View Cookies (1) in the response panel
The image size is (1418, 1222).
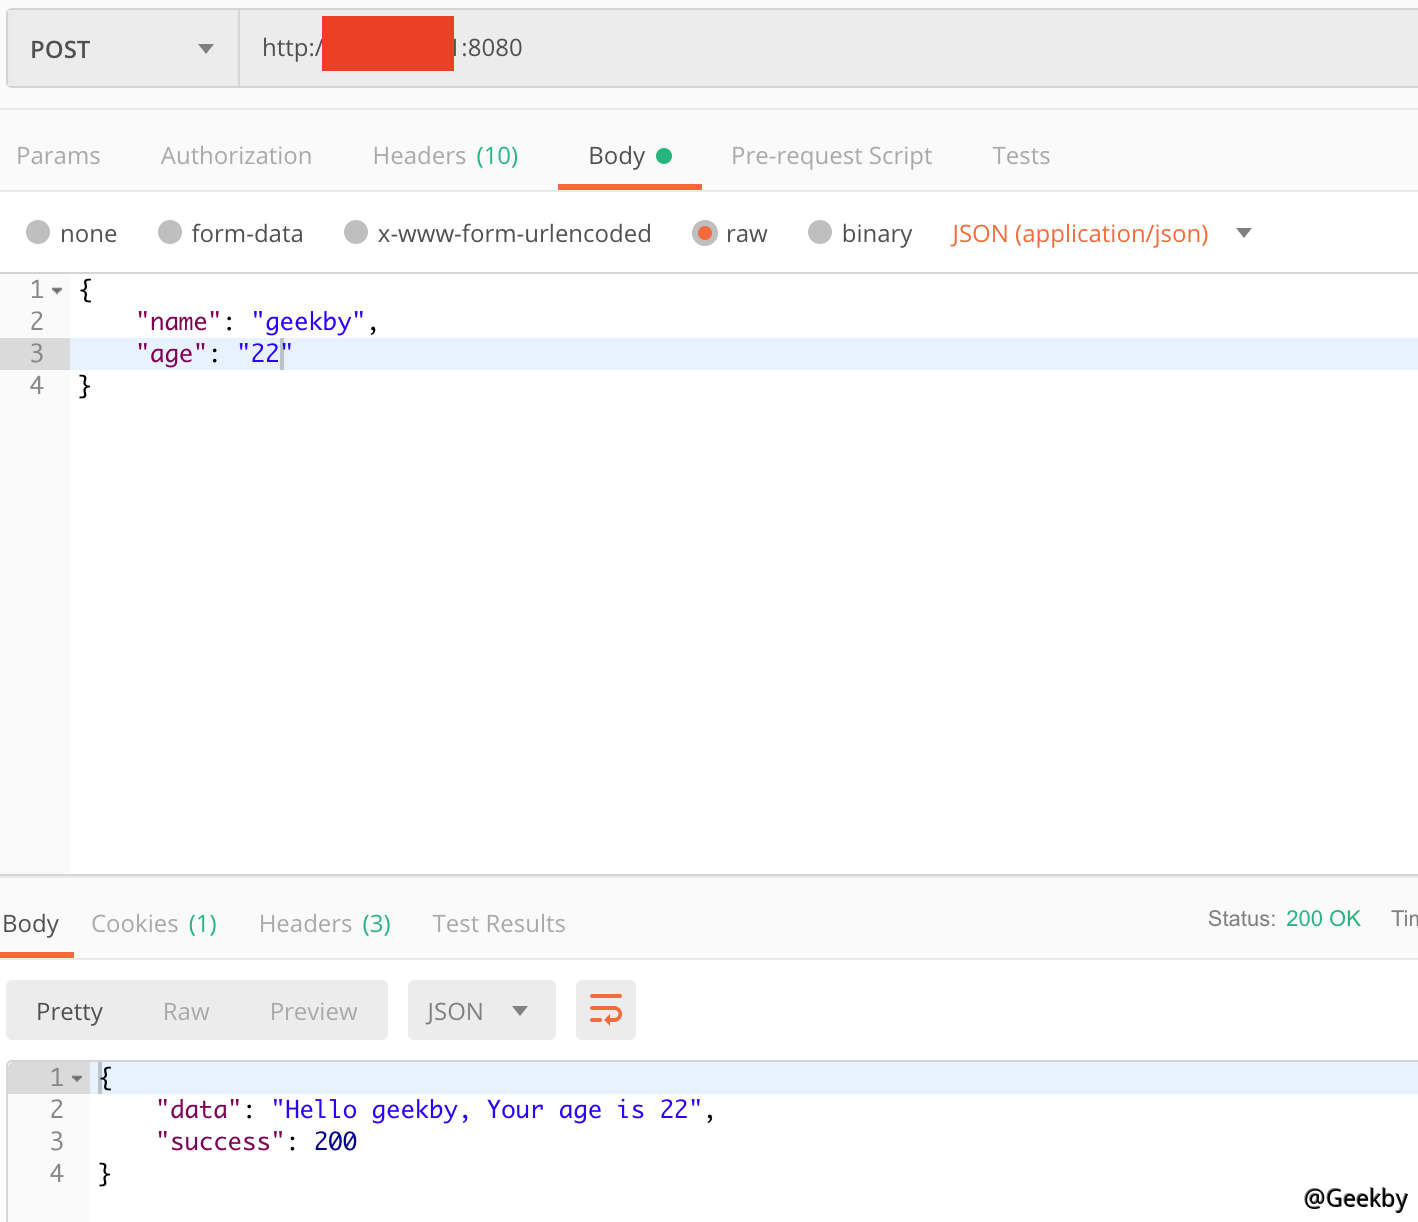click(x=154, y=923)
